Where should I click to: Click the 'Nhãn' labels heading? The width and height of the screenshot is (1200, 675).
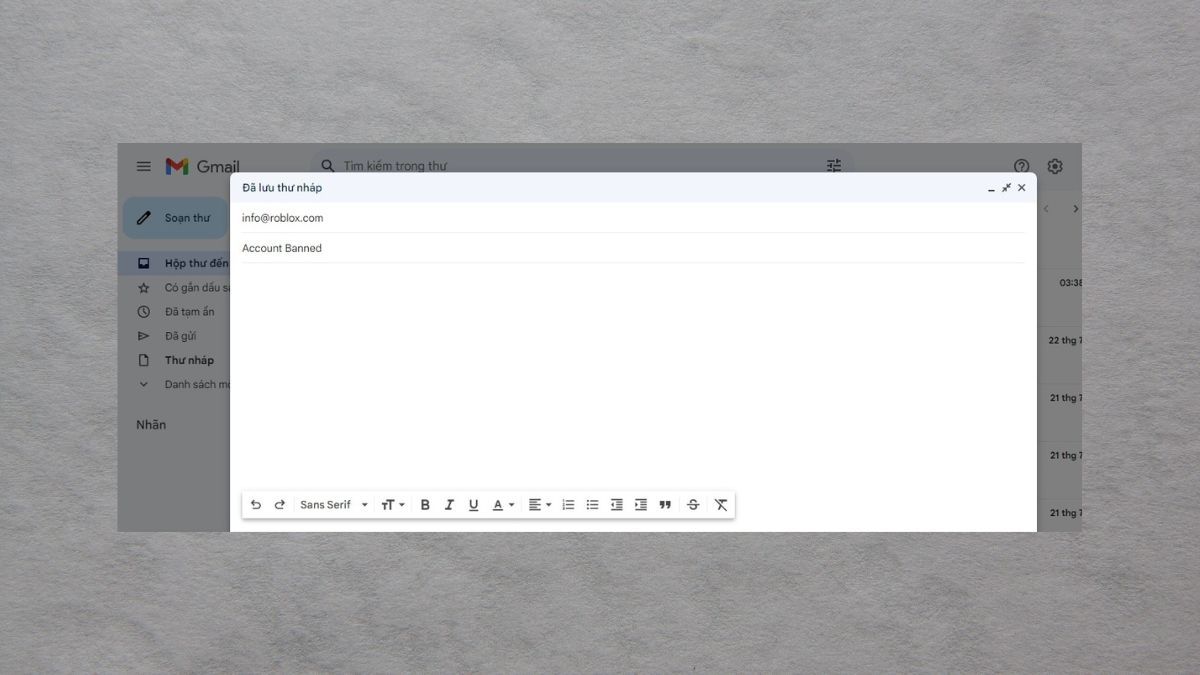click(x=151, y=425)
